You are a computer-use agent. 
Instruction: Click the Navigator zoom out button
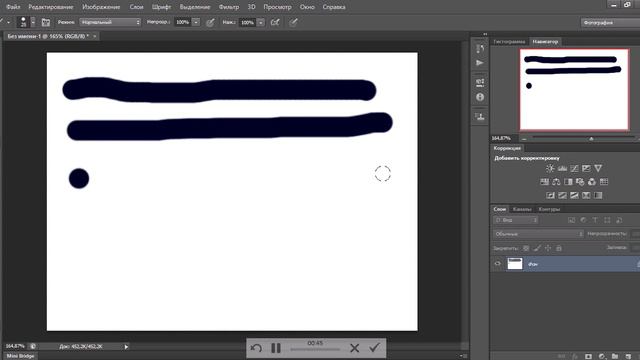(524, 139)
